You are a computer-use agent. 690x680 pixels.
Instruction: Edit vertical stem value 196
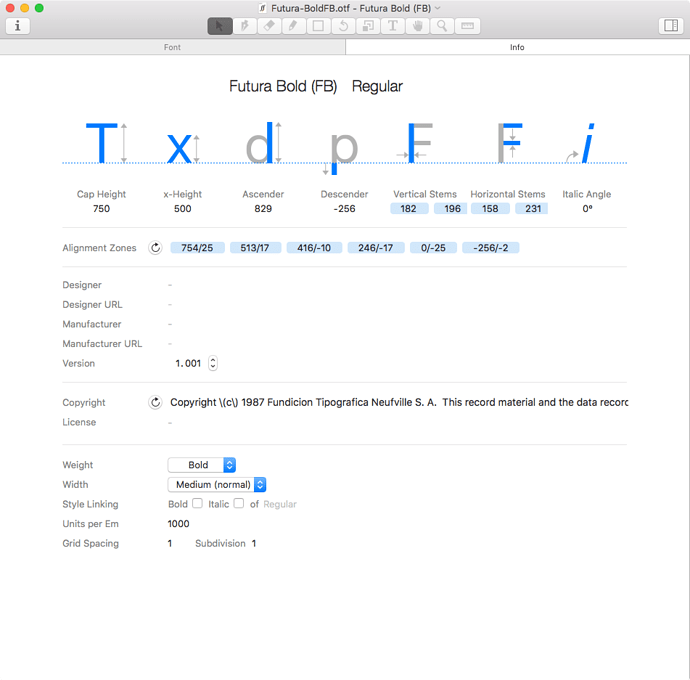pyautogui.click(x=451, y=209)
